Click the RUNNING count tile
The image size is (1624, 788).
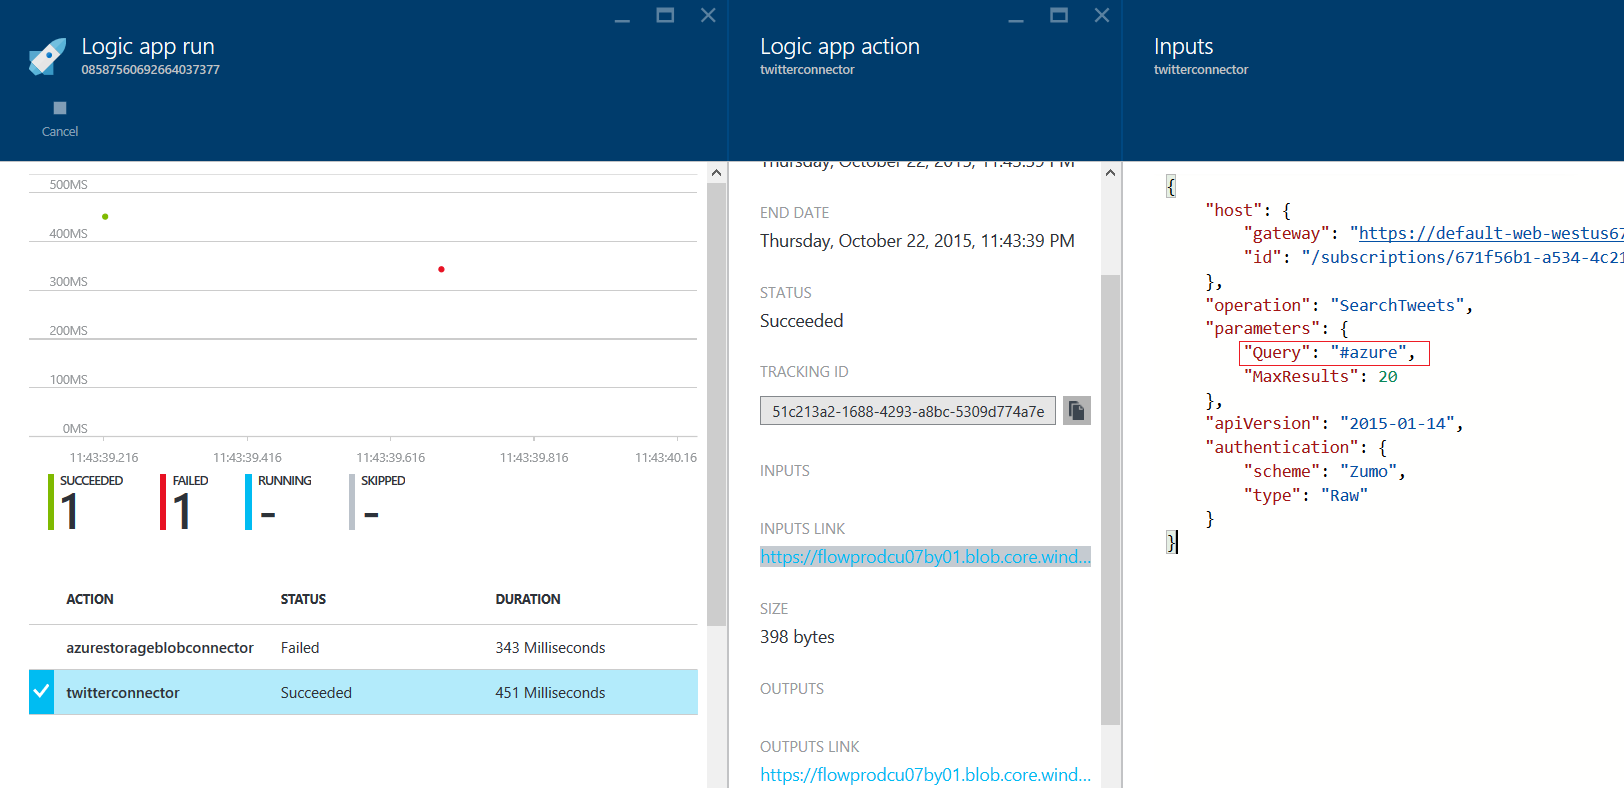click(279, 502)
